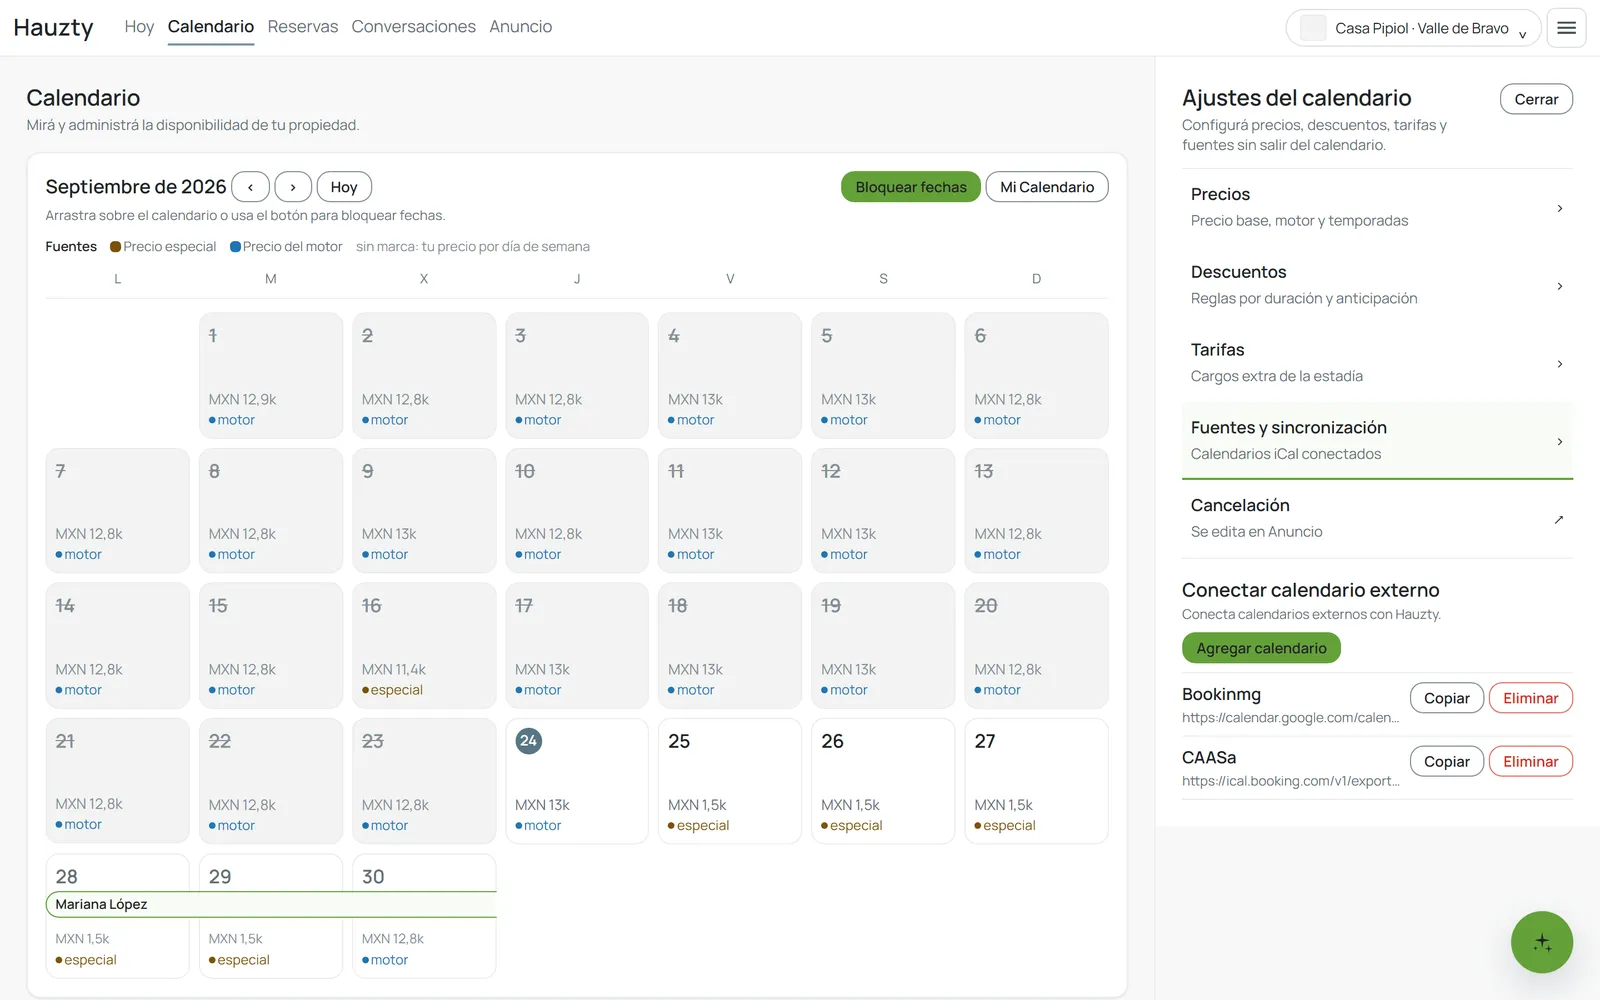Select the Calendario tab
The image size is (1600, 1000).
coord(211,27)
